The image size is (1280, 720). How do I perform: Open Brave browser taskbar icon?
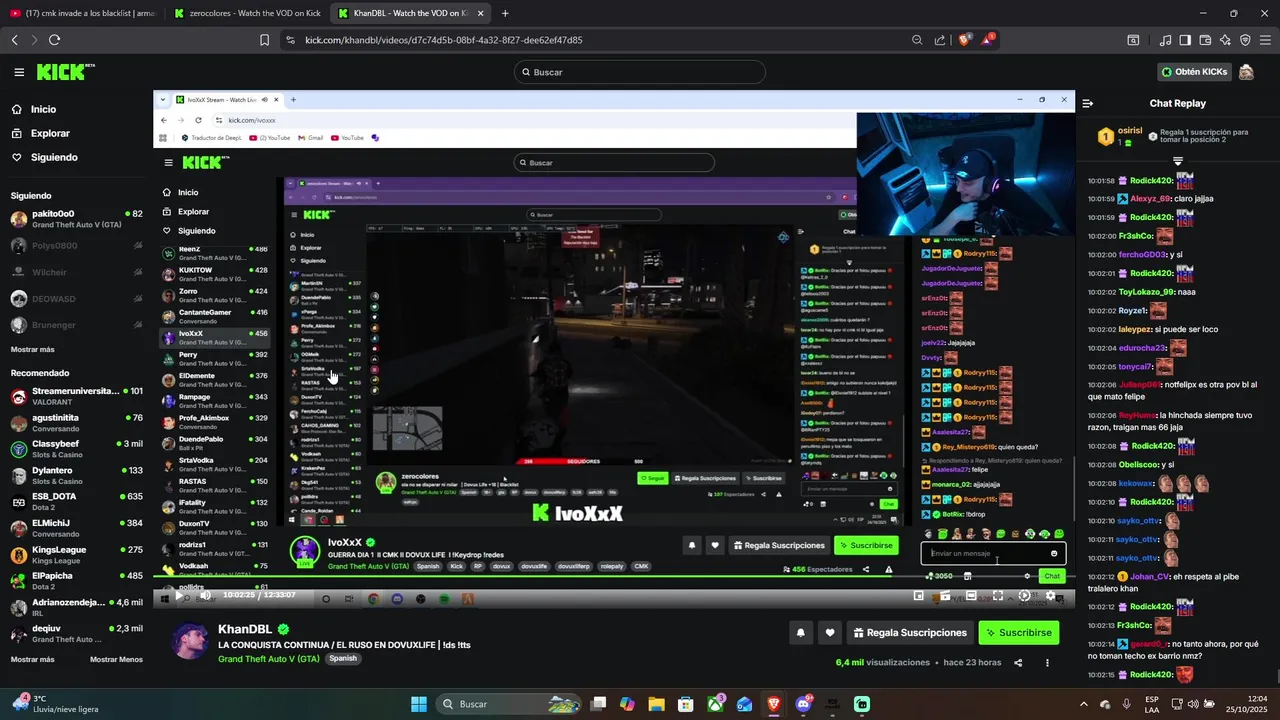[x=774, y=704]
